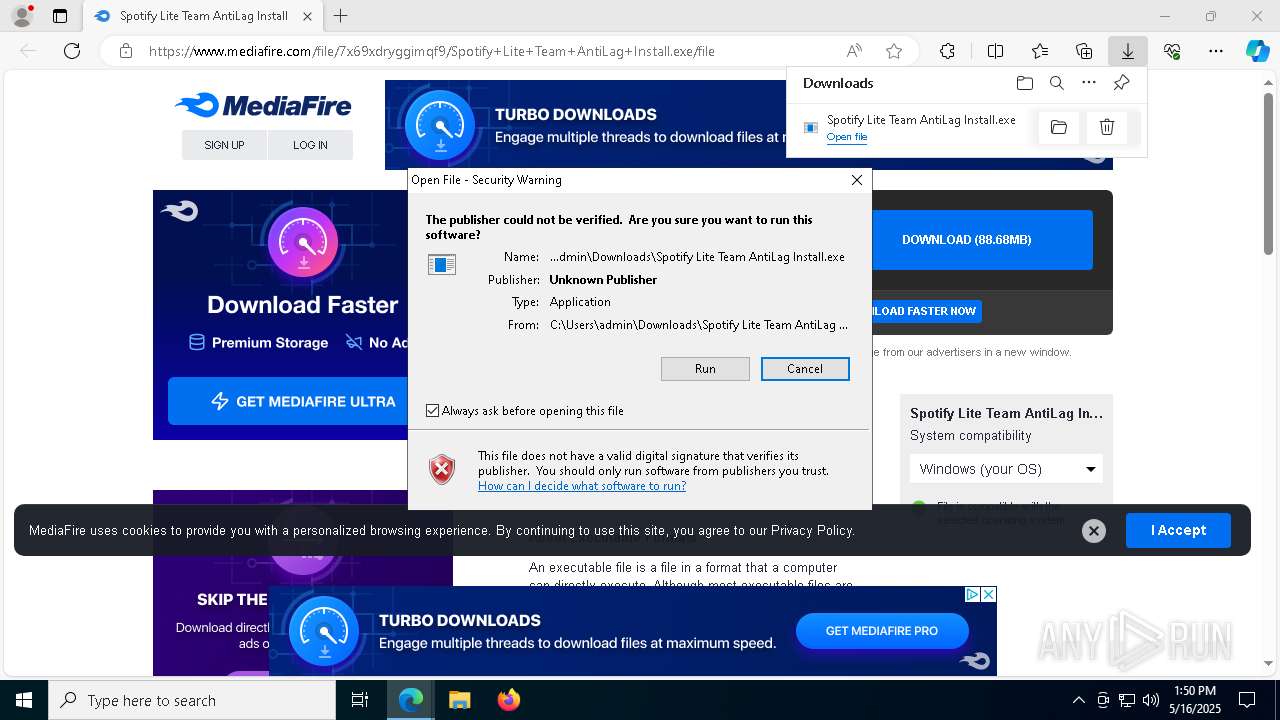Image resolution: width=1280 pixels, height=720 pixels.
Task: Open the Extensions puzzle icon
Action: coord(947,51)
